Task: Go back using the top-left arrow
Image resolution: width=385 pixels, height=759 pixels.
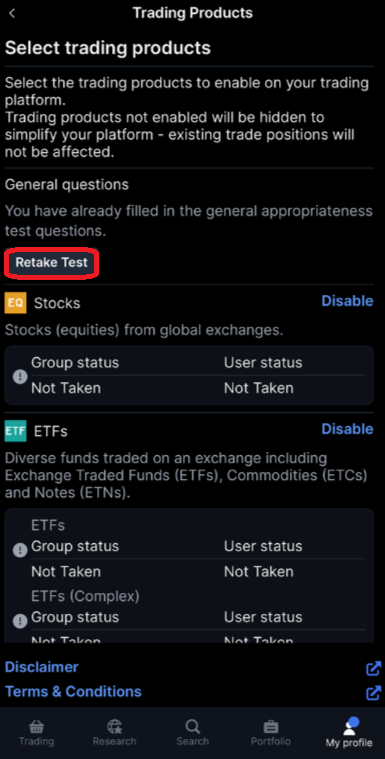Action: [12, 13]
